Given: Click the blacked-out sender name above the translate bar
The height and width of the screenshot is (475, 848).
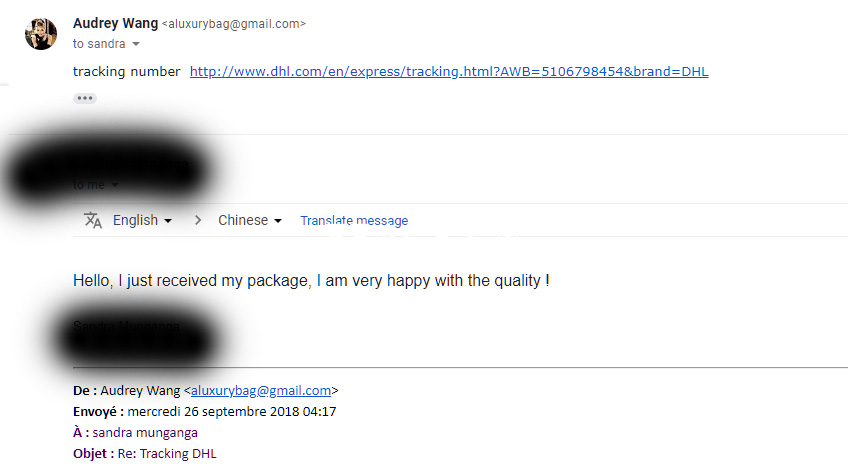Looking at the screenshot, I should point(108,168).
